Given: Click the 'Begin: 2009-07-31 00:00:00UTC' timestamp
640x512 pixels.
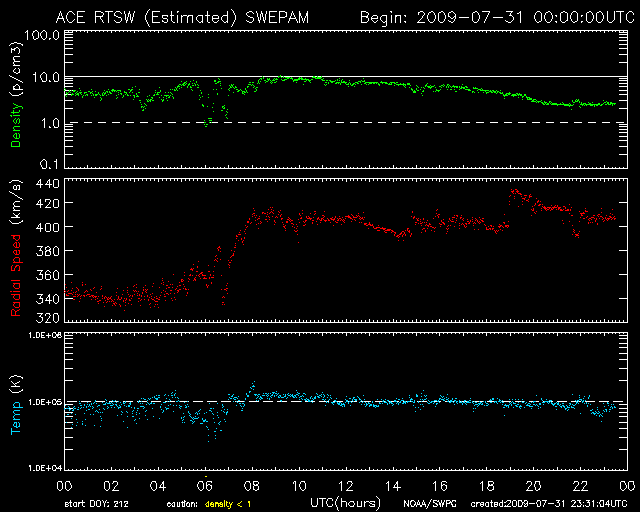Looking at the screenshot, I should [x=497, y=18].
